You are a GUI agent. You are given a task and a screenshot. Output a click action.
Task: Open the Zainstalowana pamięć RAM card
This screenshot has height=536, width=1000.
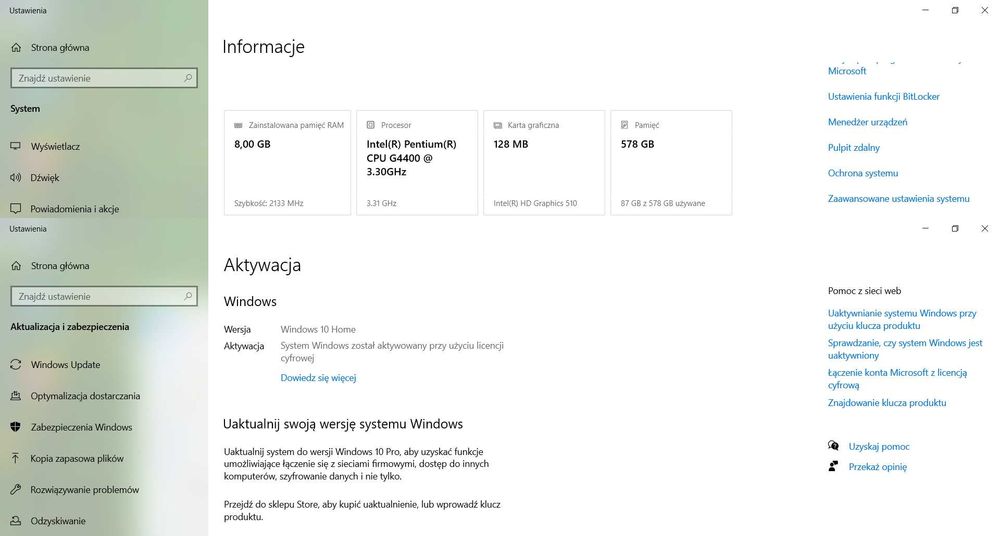click(288, 162)
